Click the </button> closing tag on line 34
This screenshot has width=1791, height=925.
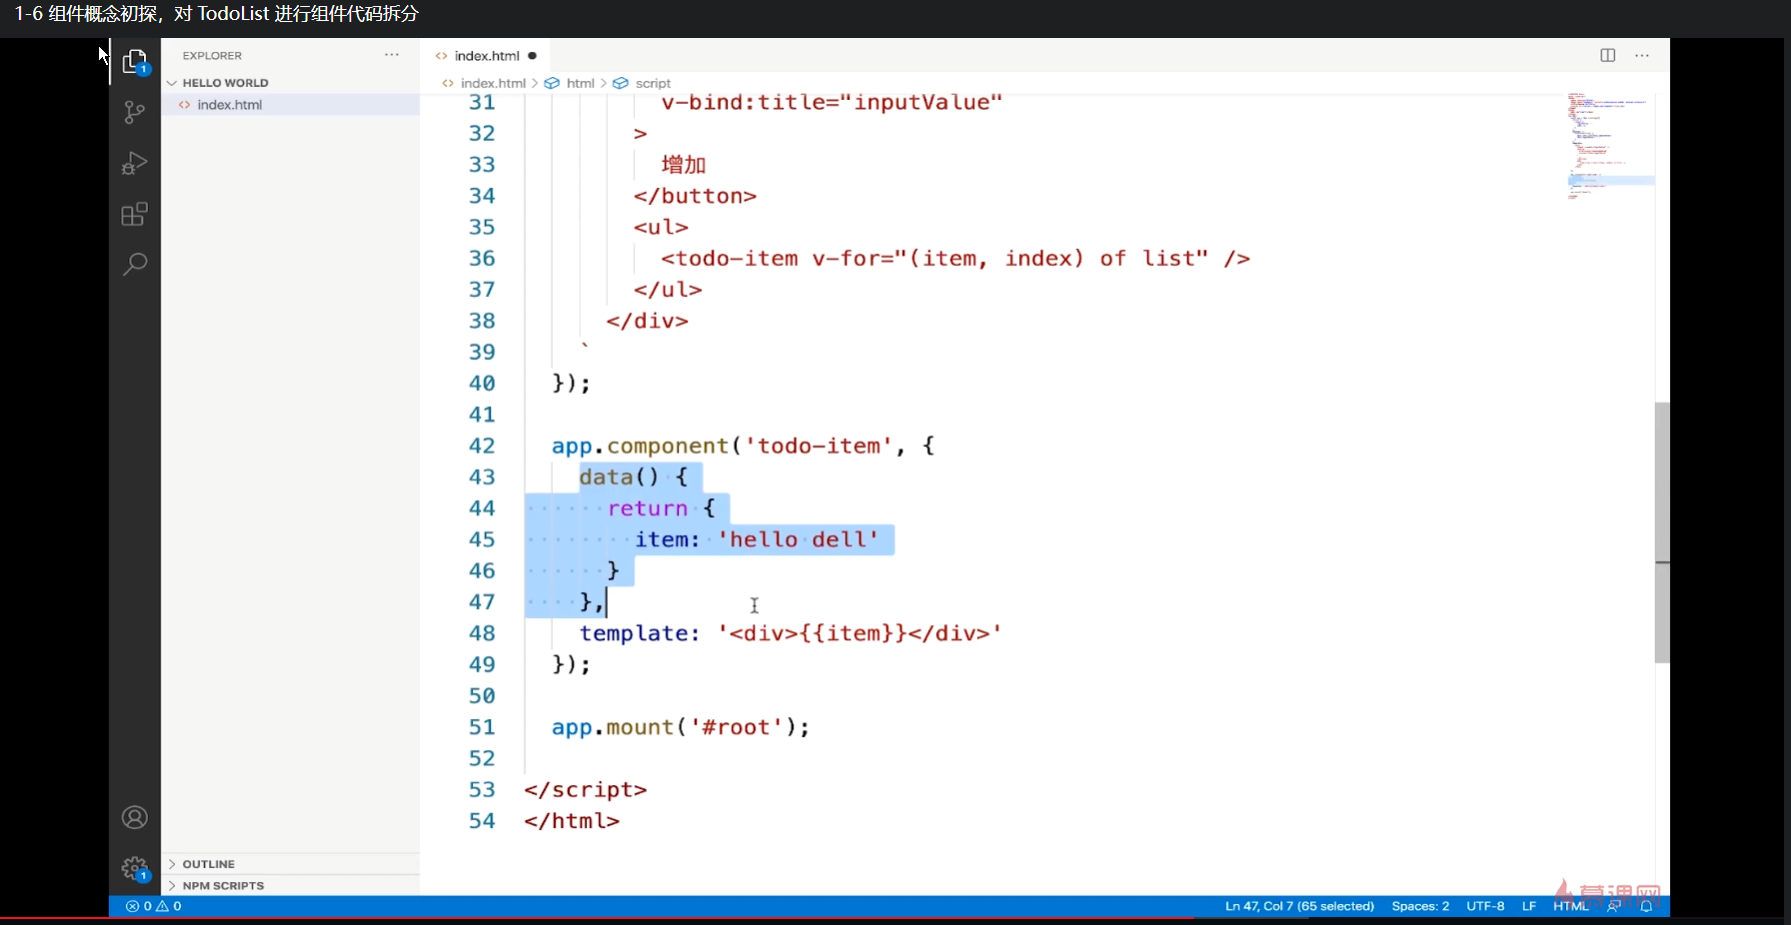[x=695, y=196]
